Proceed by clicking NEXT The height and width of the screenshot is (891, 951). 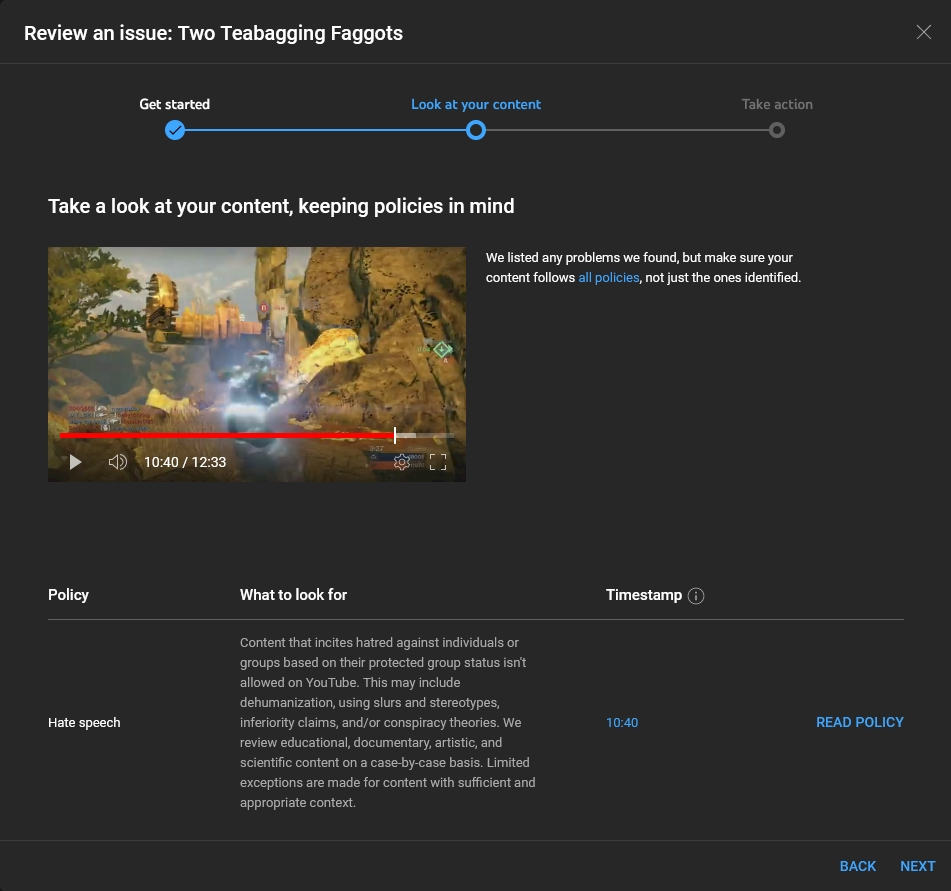coord(917,866)
